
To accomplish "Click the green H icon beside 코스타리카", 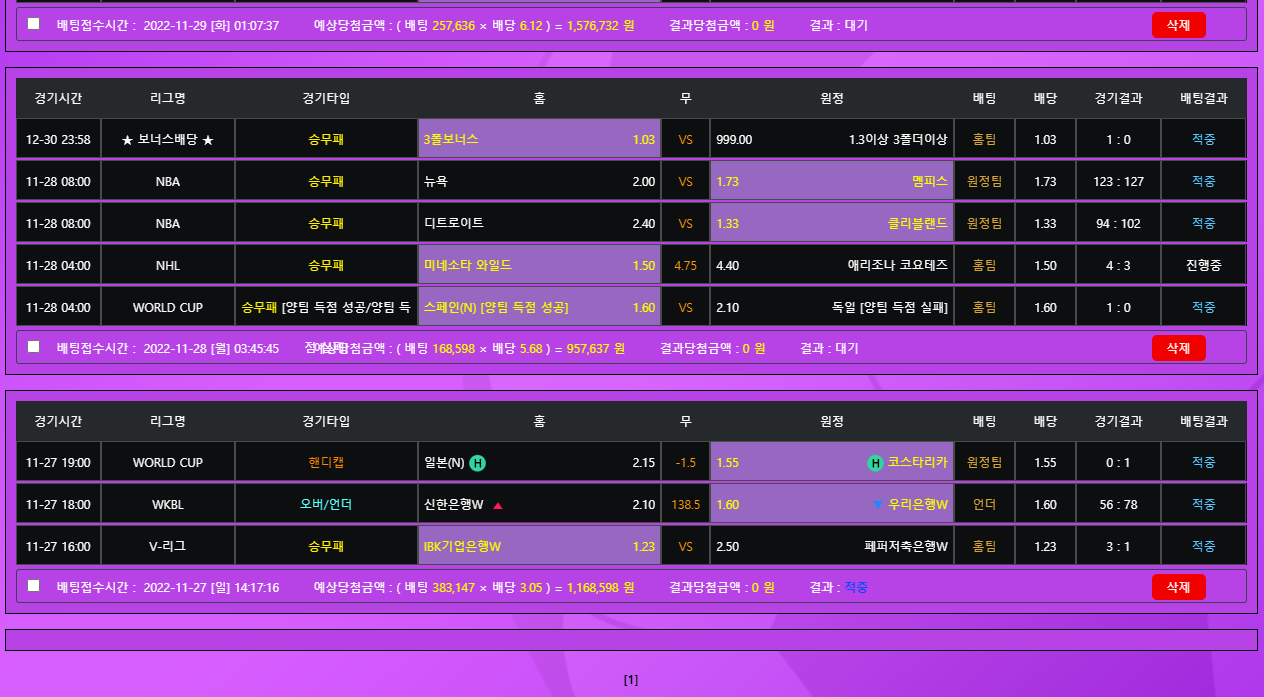I will click(x=875, y=463).
